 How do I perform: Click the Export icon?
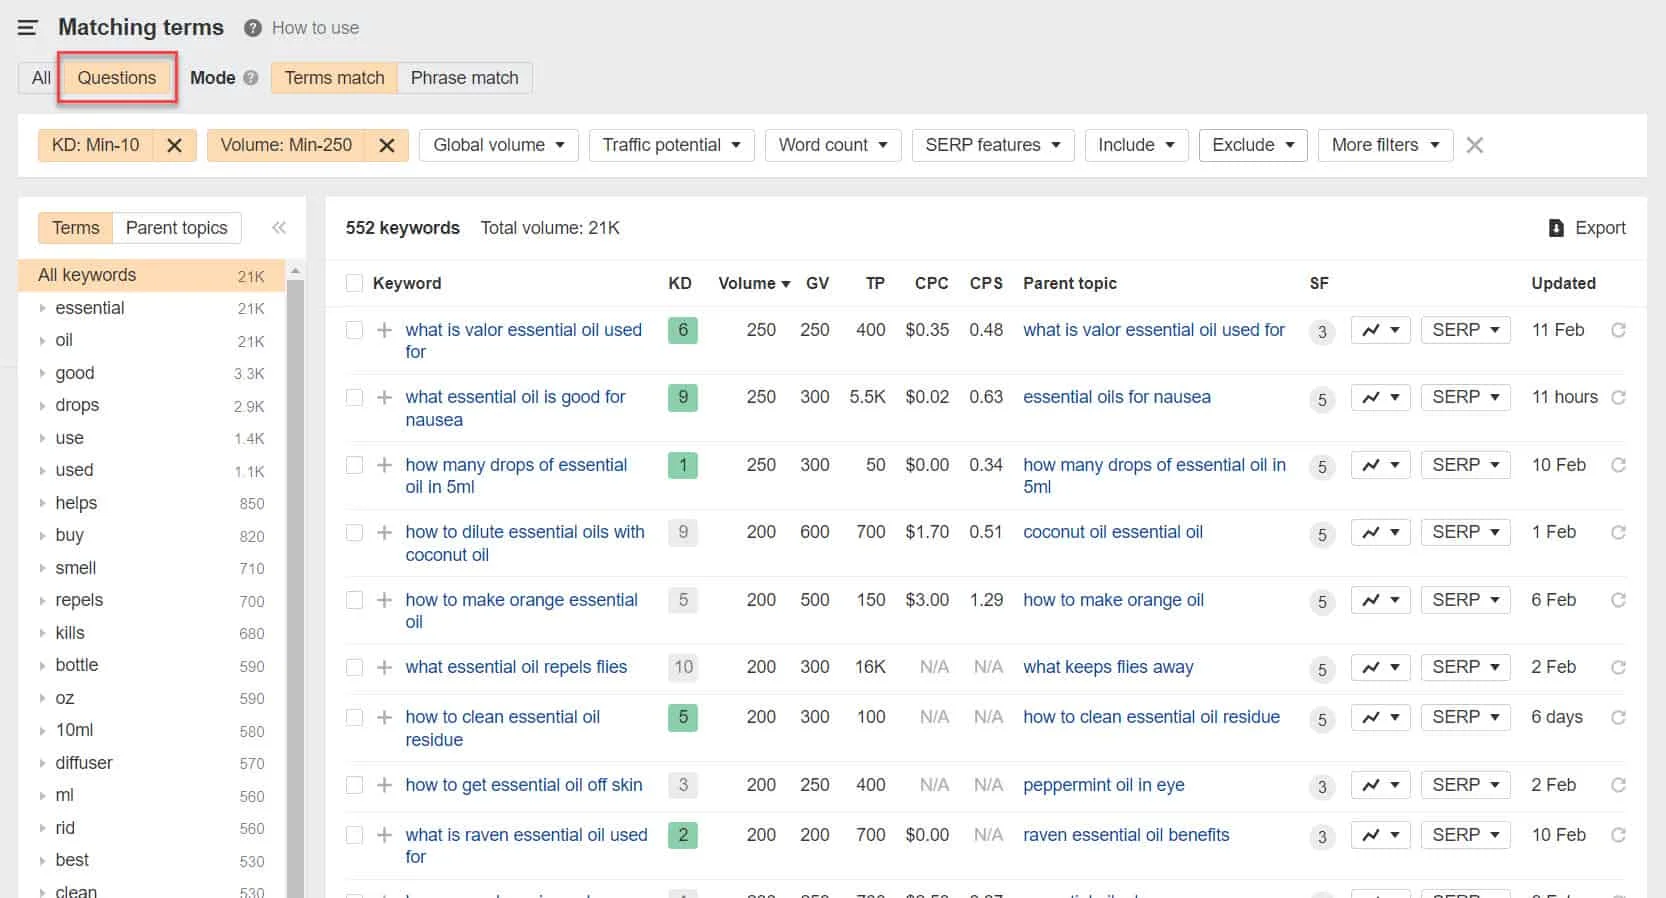point(1556,228)
